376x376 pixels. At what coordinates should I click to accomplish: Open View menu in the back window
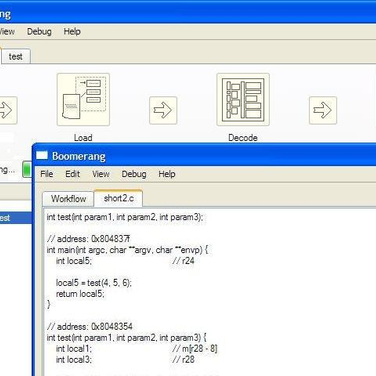[7, 32]
